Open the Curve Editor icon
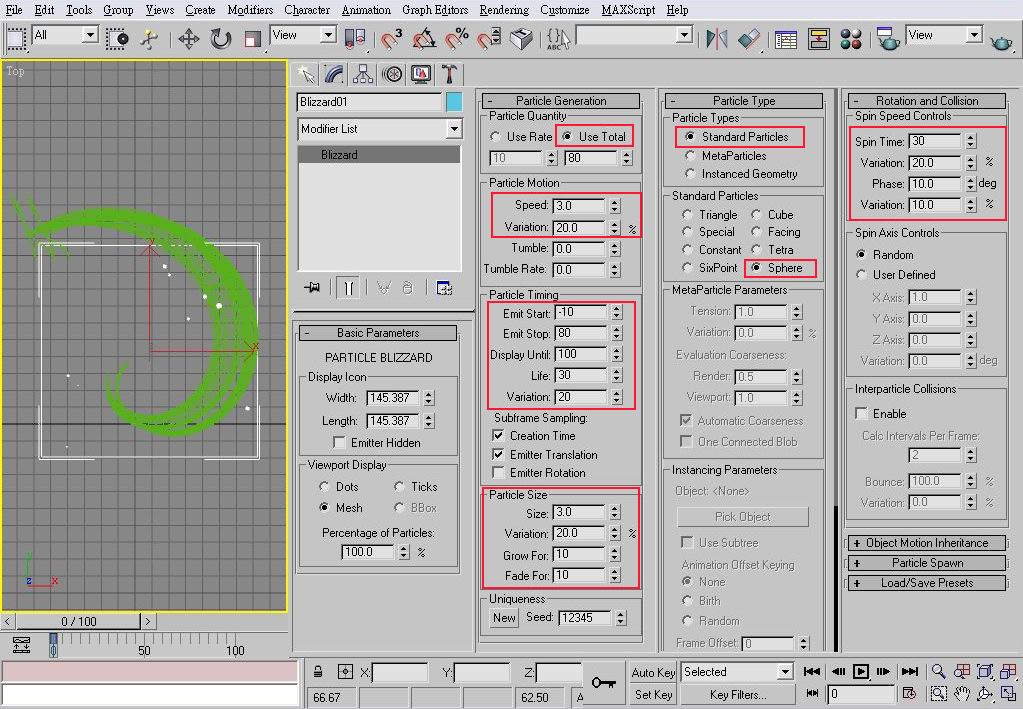The width and height of the screenshot is (1023, 709). [786, 39]
